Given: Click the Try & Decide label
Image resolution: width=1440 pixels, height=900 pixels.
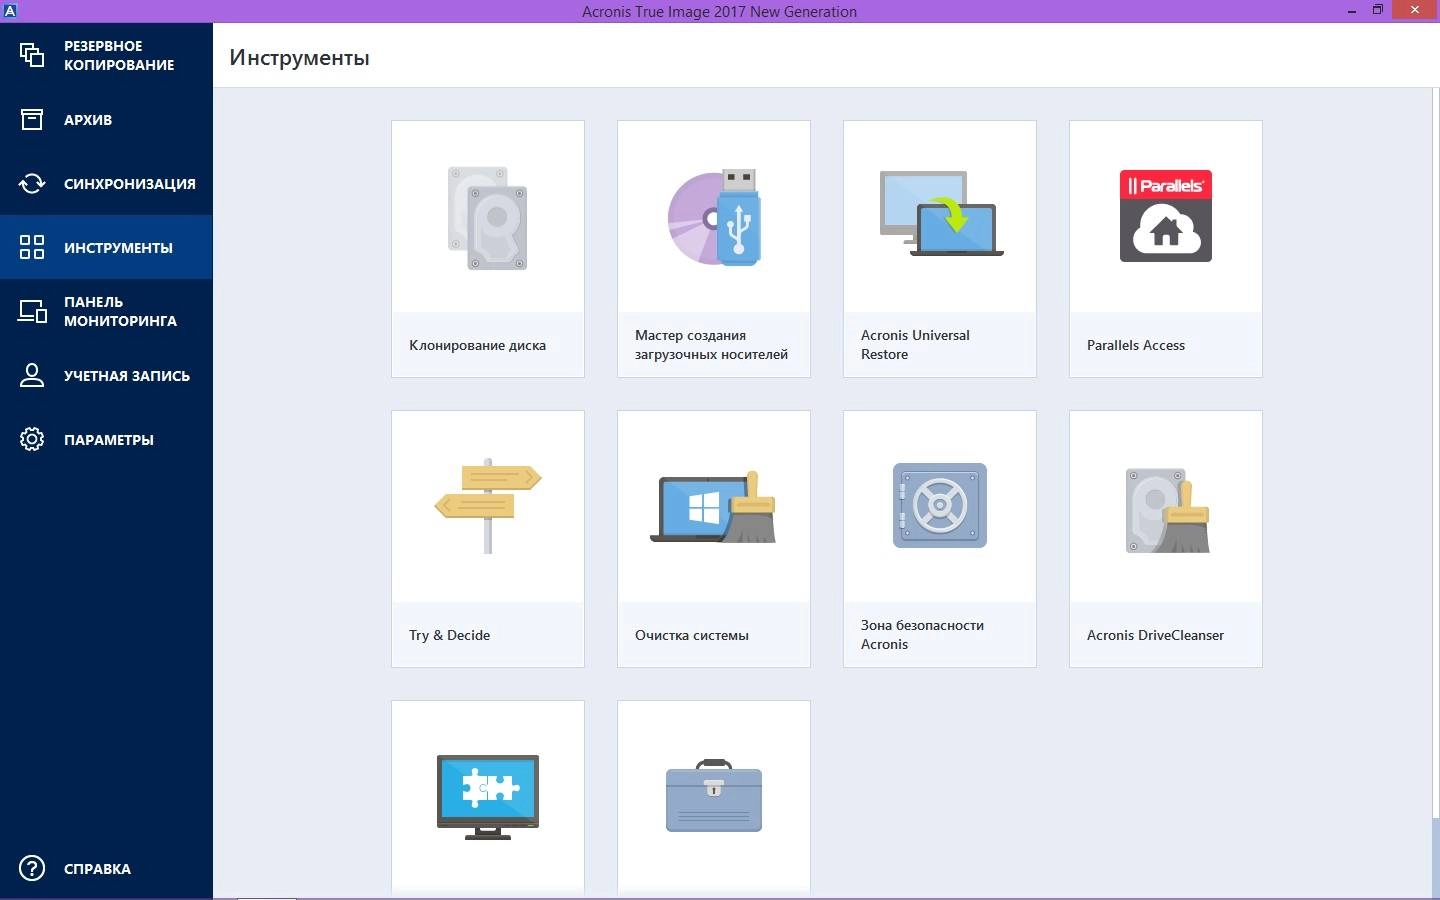Looking at the screenshot, I should point(449,635).
